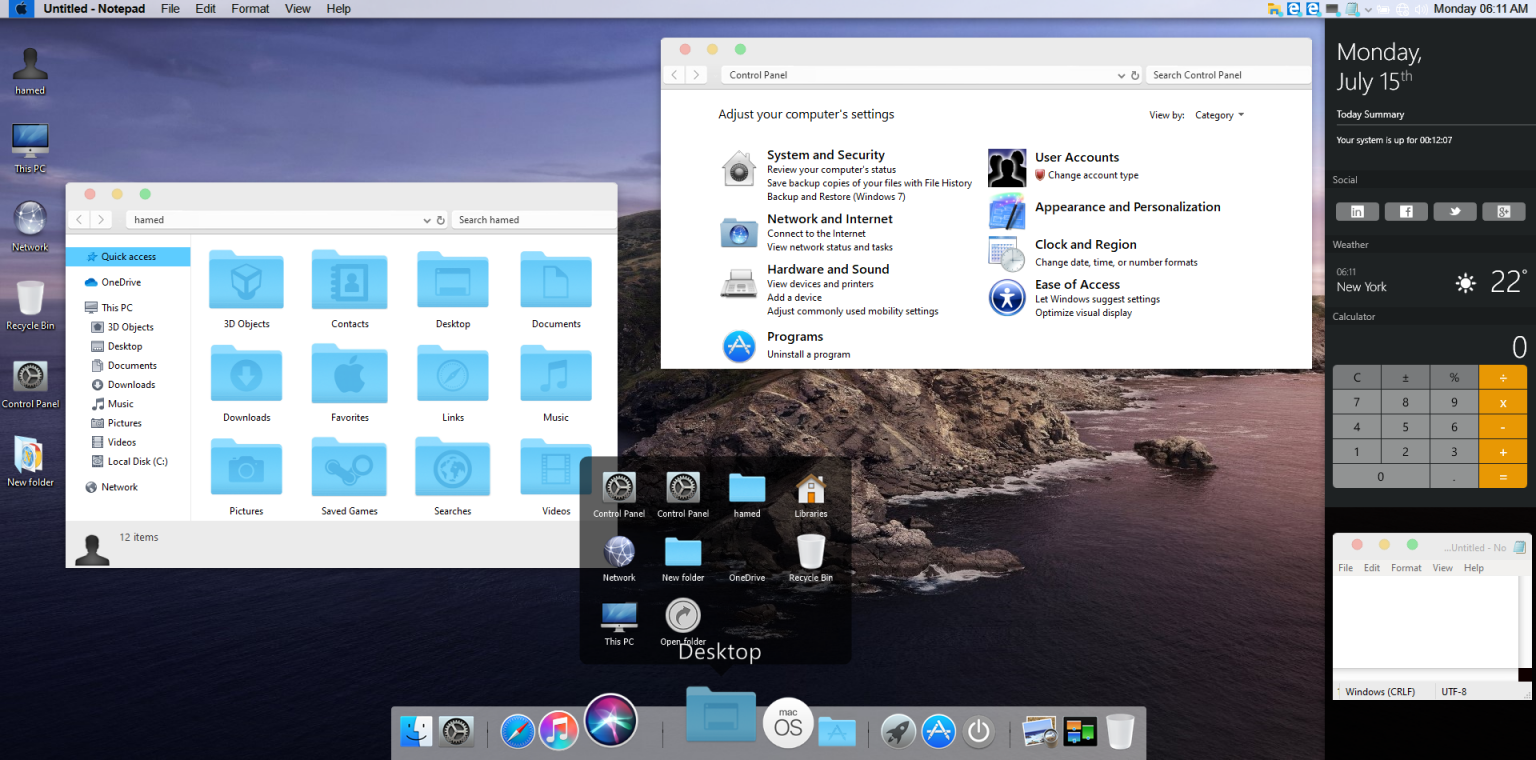Screen dimensions: 1536x760
Task: Click the Change account type link
Action: [x=1093, y=175]
